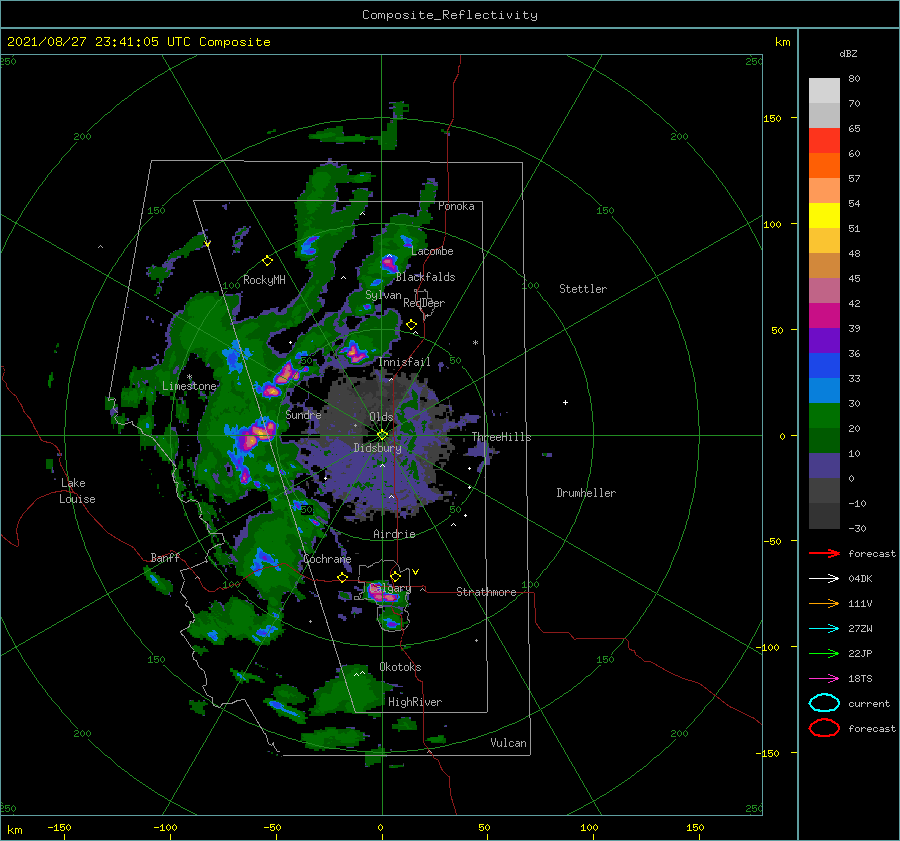Select the Sundre label
This screenshot has width=900, height=841.
(x=303, y=414)
